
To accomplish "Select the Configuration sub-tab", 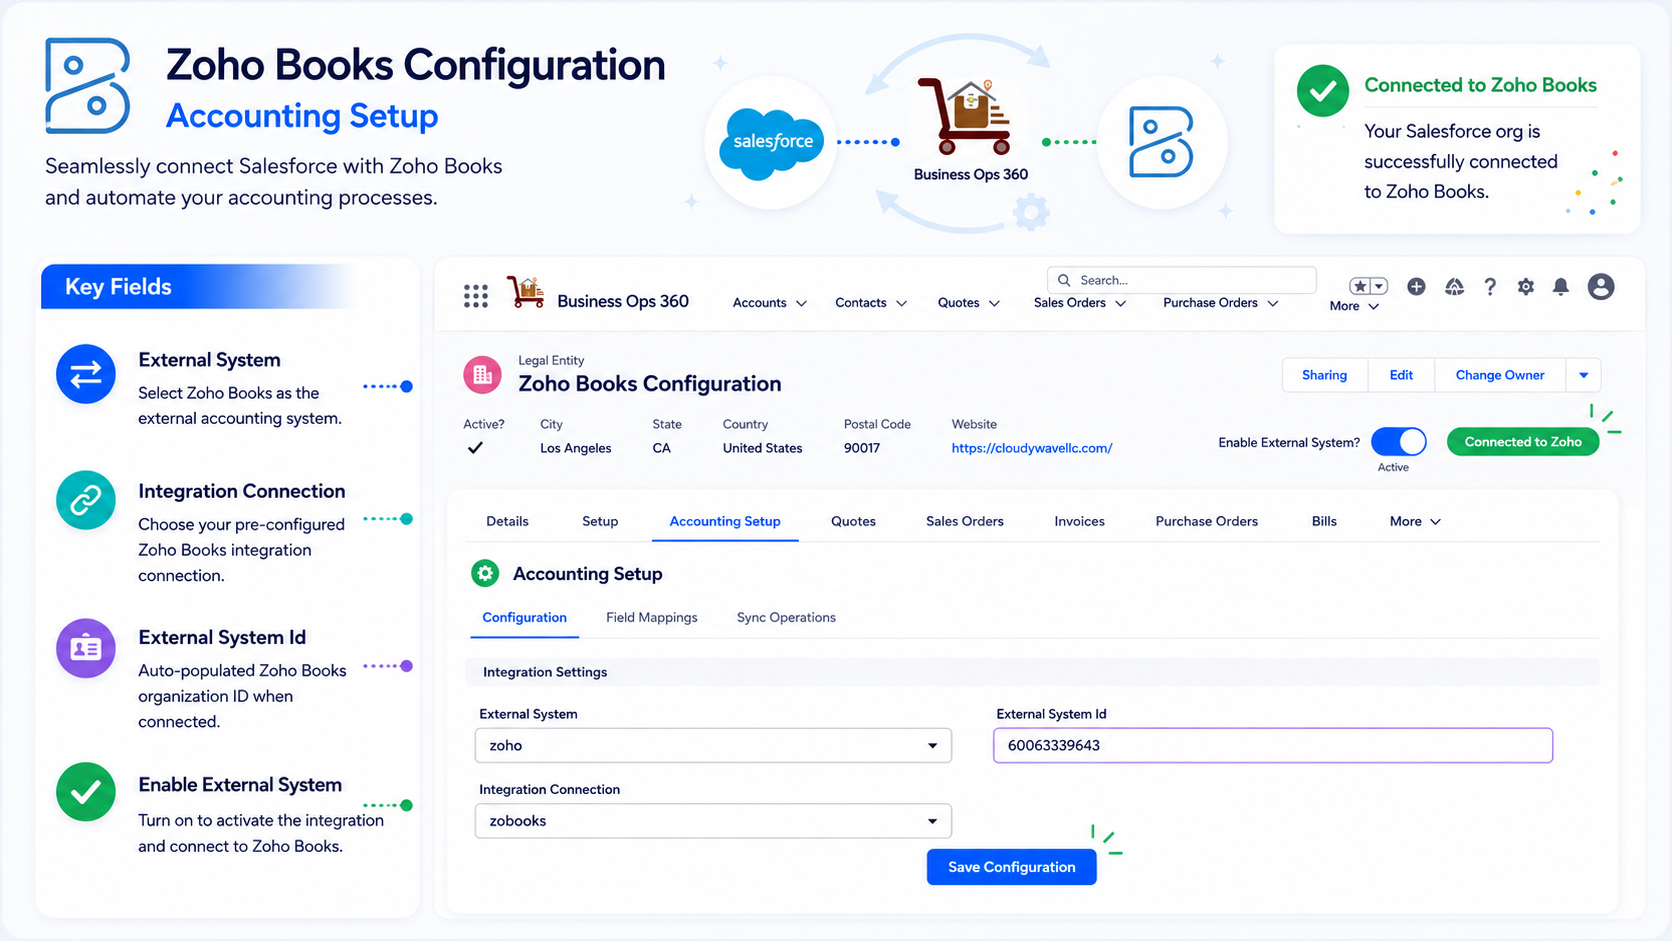I will pos(524,617).
